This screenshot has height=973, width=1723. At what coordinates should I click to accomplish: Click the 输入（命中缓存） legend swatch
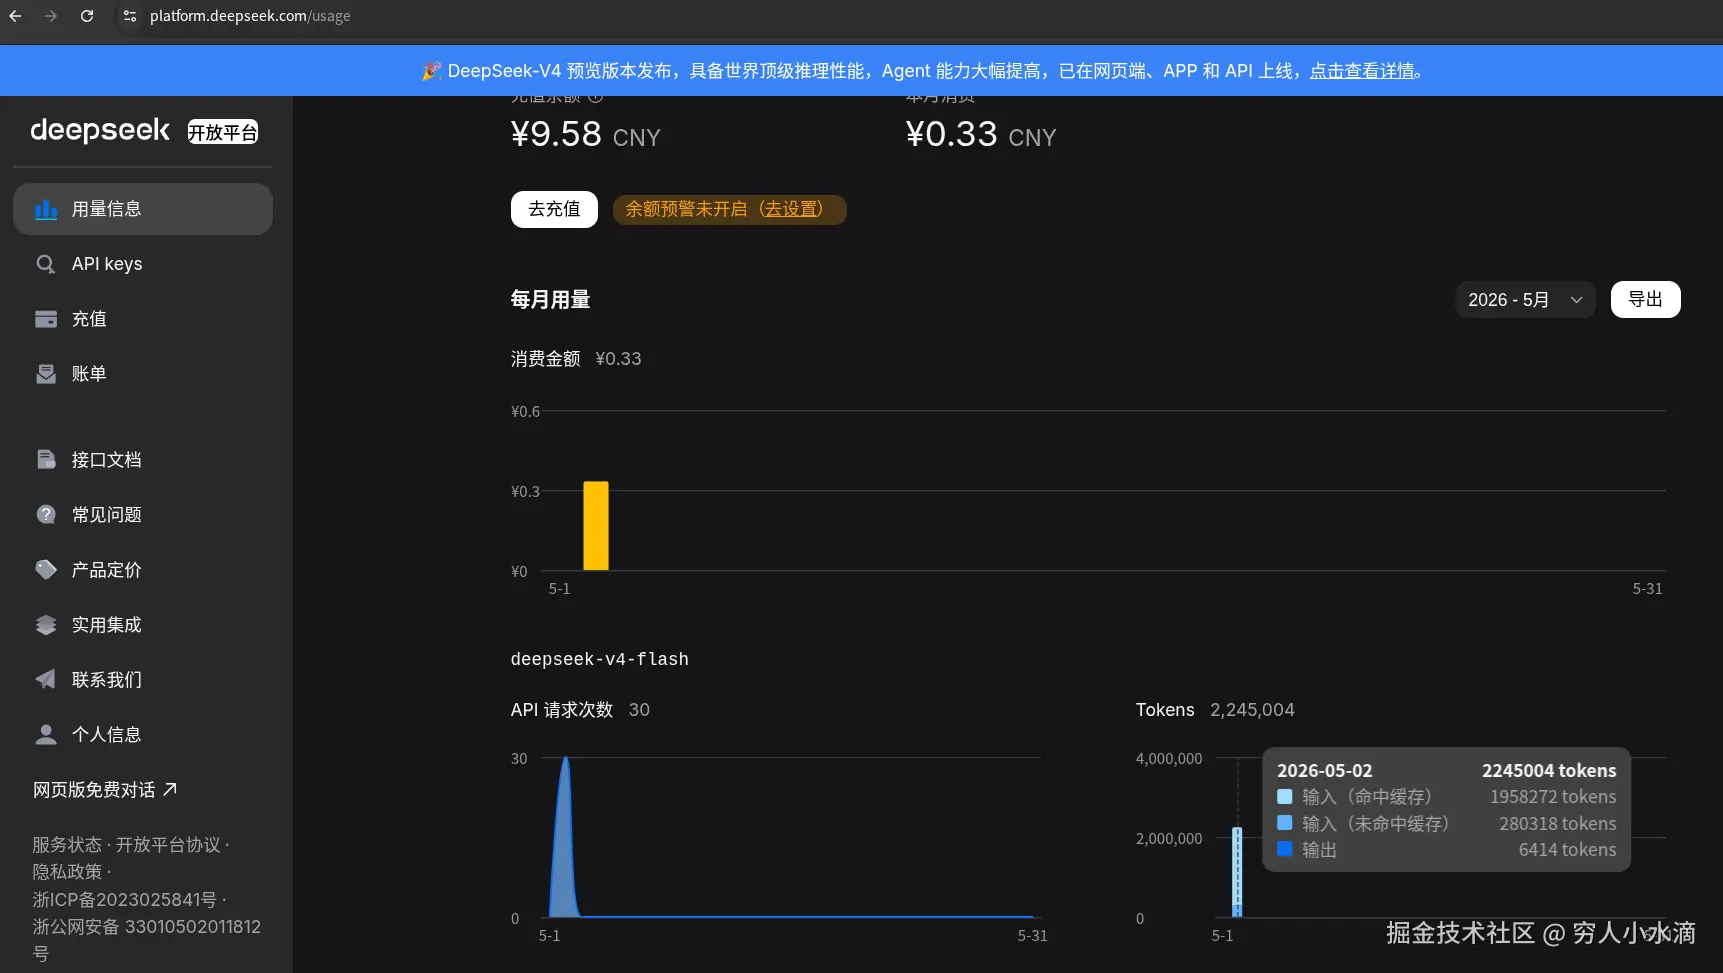click(x=1285, y=797)
